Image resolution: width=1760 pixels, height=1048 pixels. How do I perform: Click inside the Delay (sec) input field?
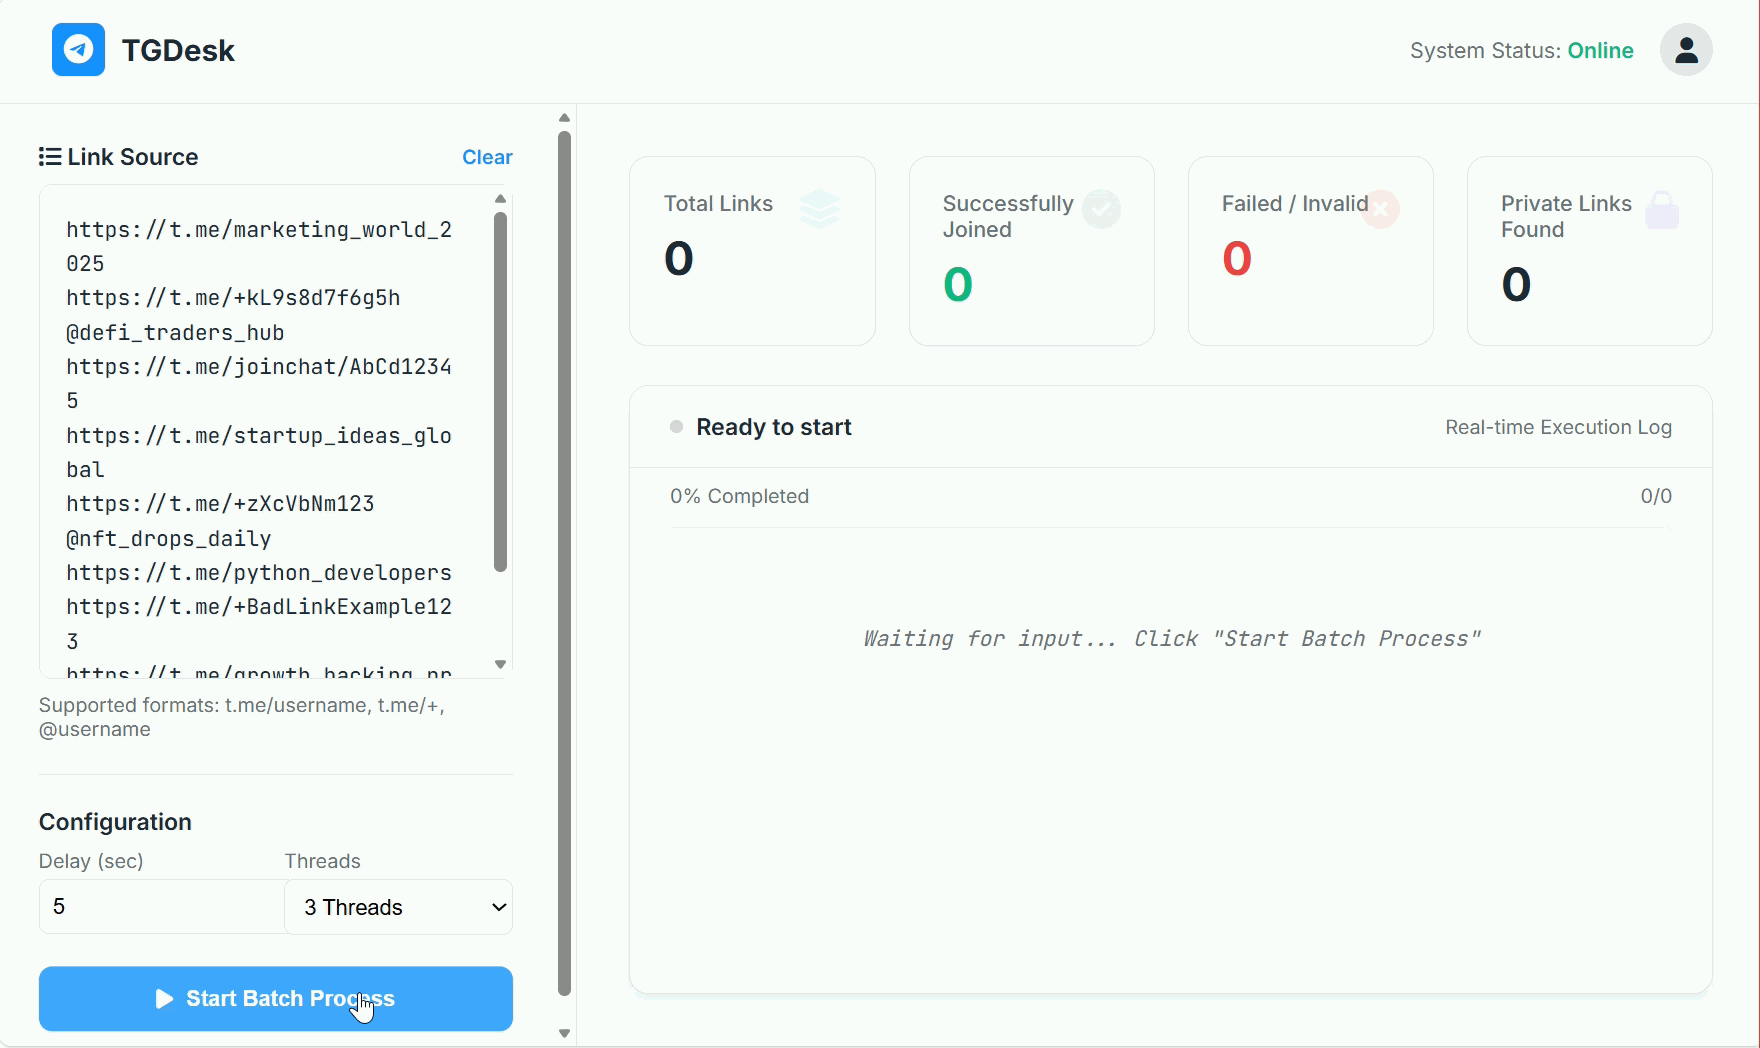click(x=160, y=907)
